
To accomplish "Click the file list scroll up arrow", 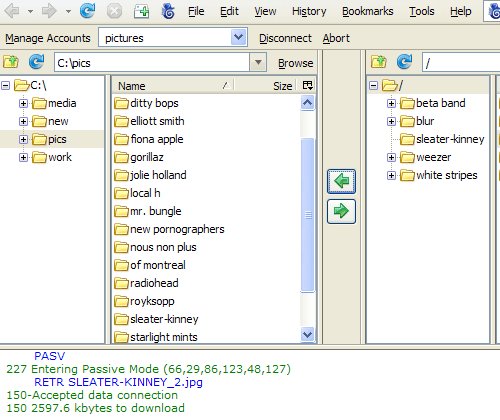I will [x=307, y=103].
